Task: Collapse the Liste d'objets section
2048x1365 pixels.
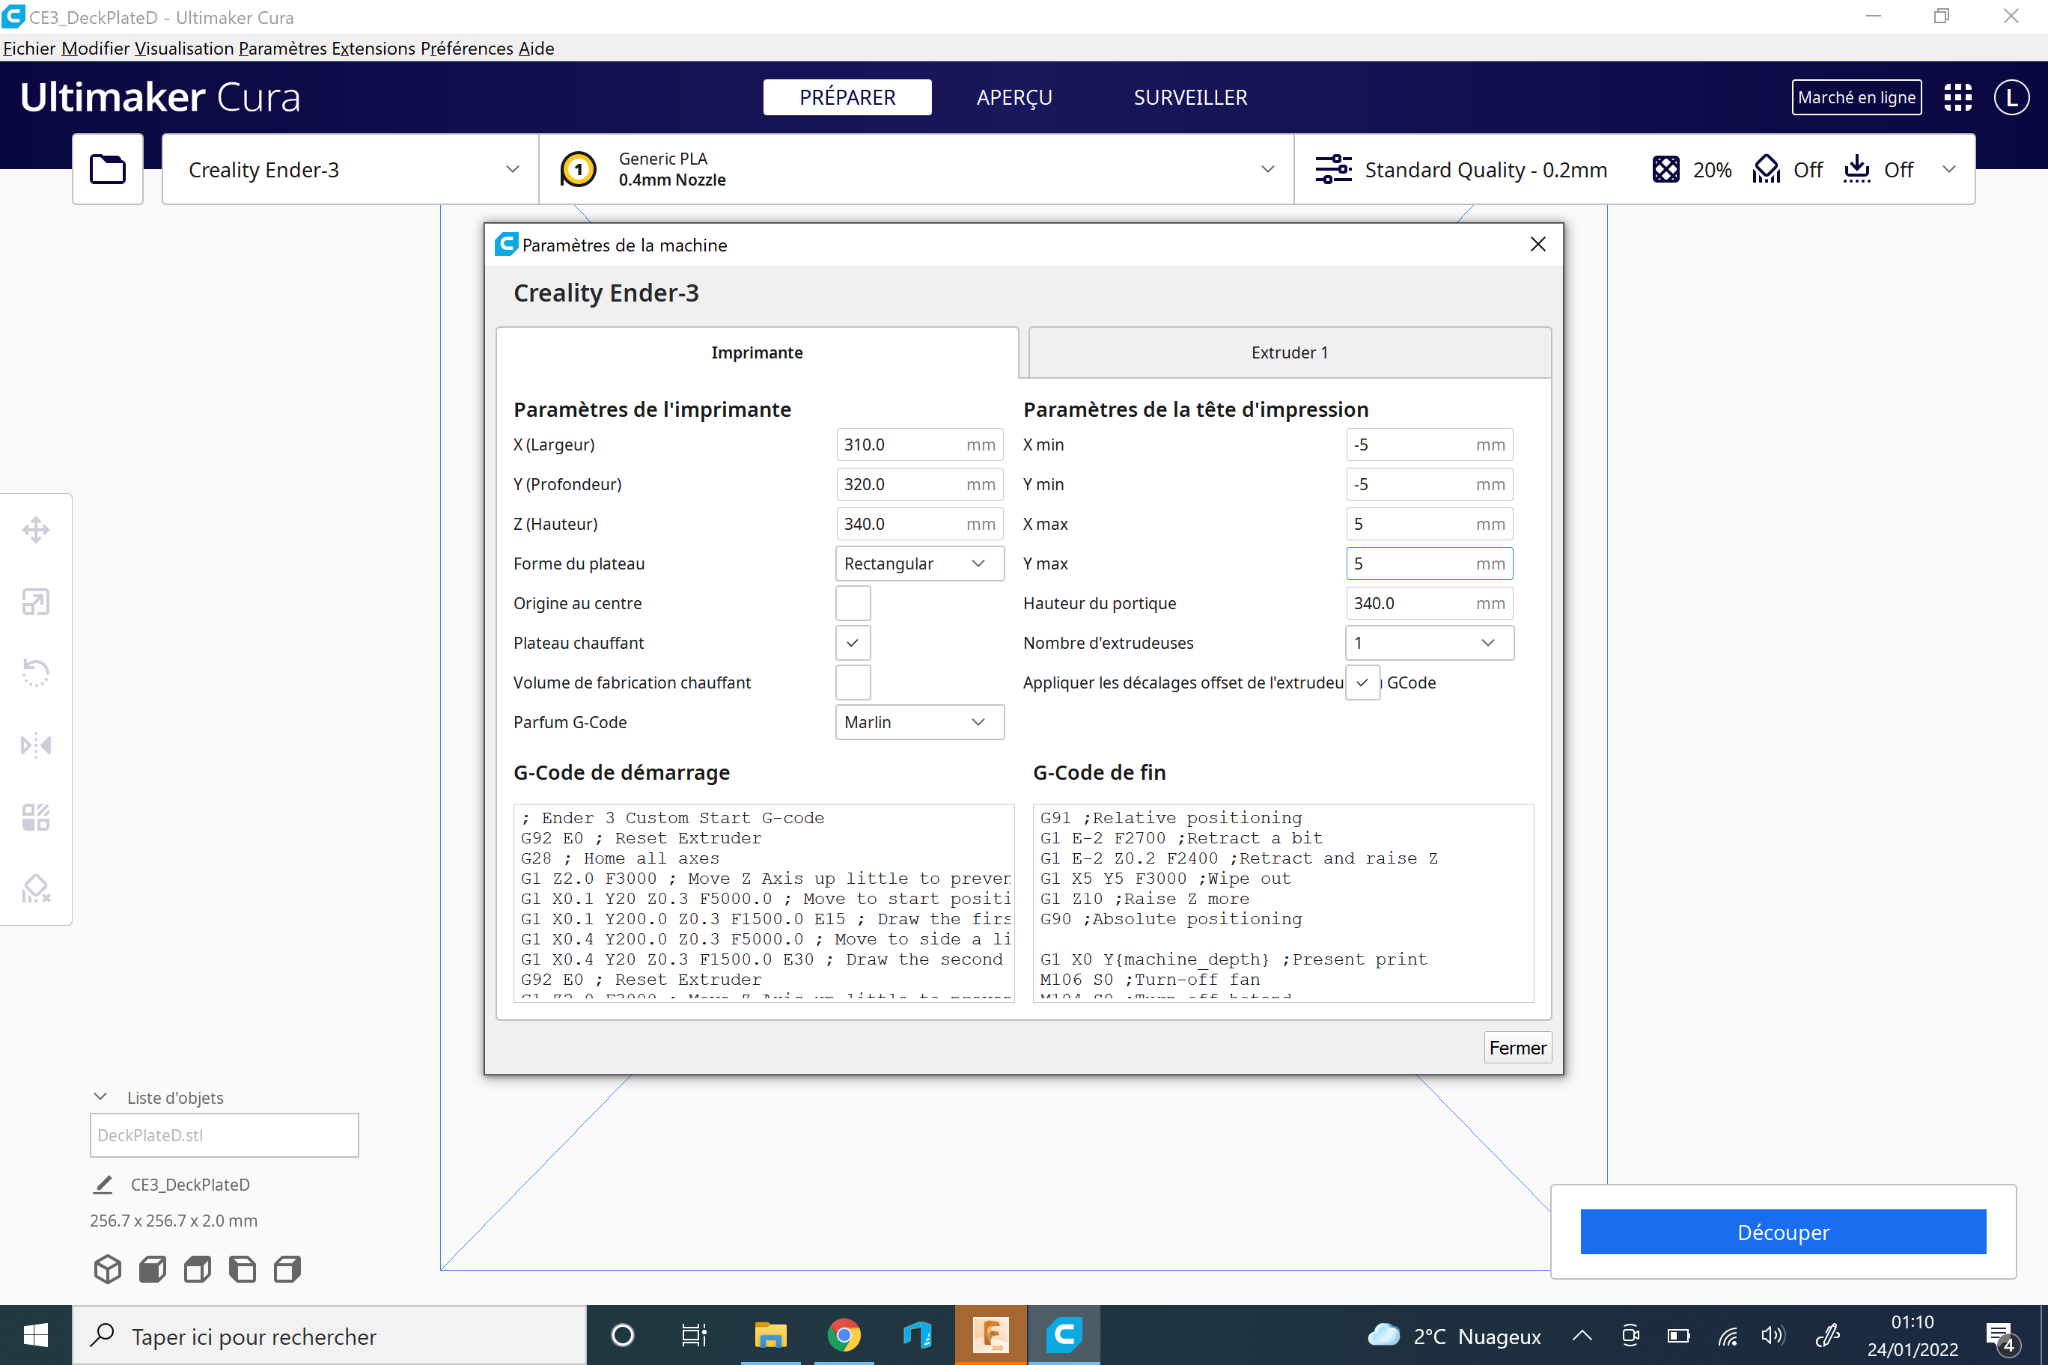Action: click(x=100, y=1097)
